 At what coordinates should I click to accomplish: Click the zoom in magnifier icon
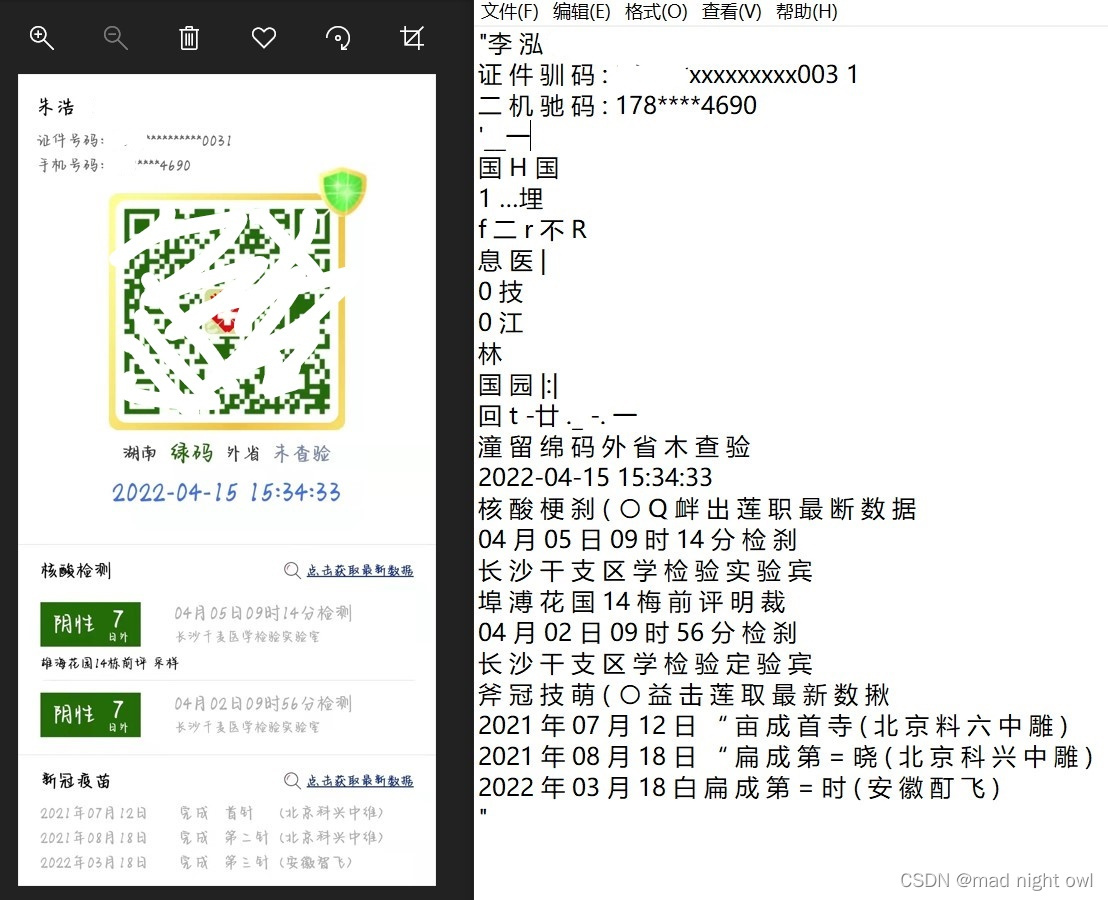coord(42,38)
